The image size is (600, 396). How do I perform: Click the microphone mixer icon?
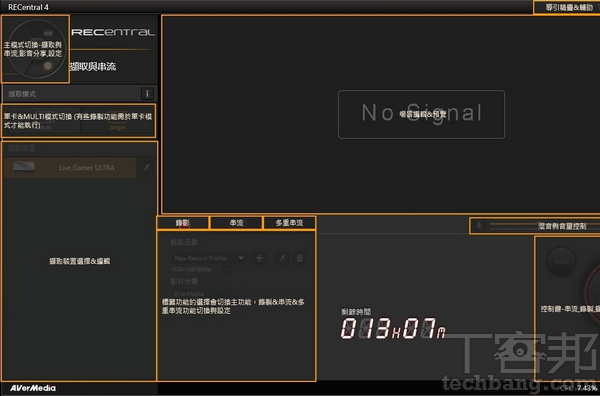point(479,226)
